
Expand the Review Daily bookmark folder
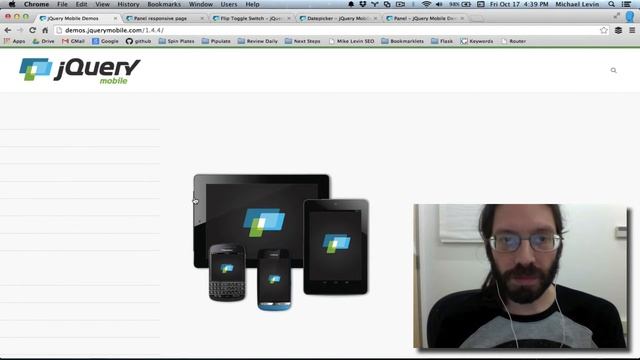tap(258, 41)
